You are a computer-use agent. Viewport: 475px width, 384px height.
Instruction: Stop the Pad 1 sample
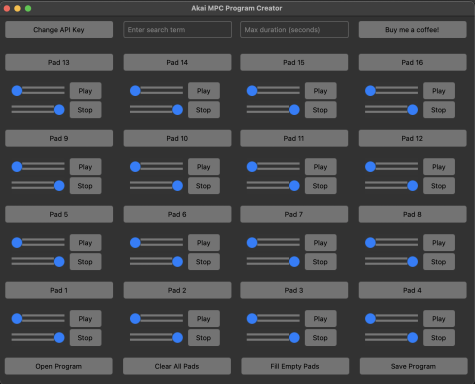(85, 338)
